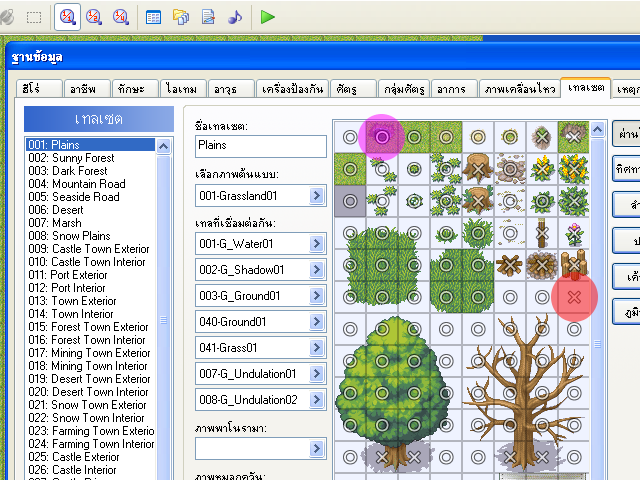640x480 pixels.
Task: Set map zoom to 1/1 scale
Action: (x=67, y=17)
